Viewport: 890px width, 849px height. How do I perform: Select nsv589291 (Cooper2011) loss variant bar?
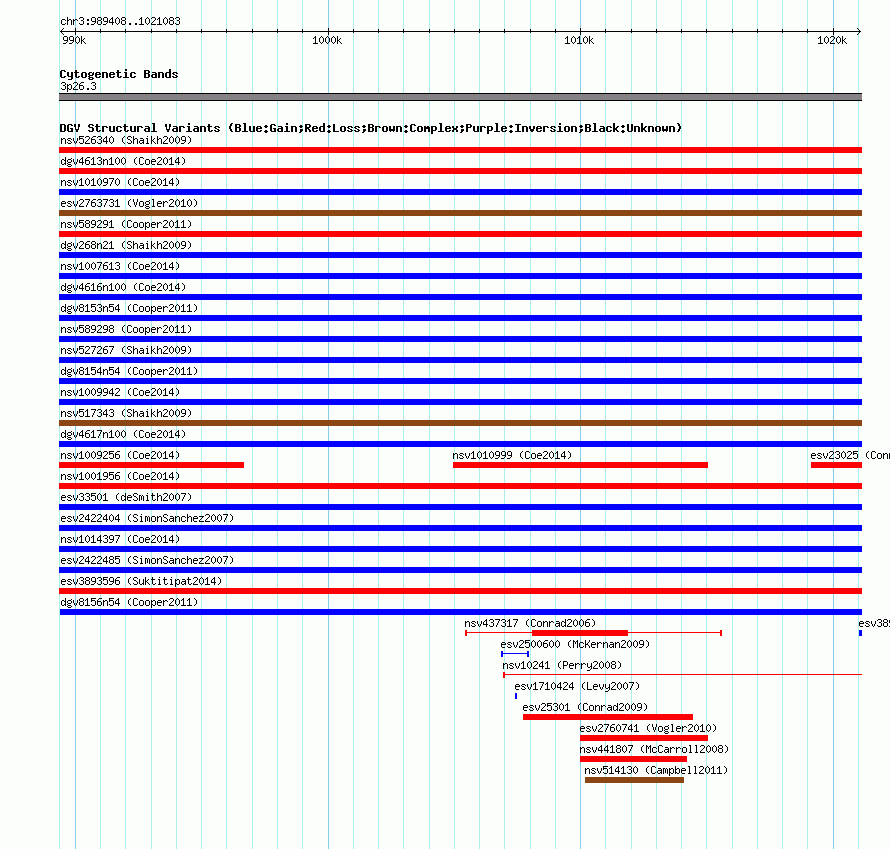point(460,234)
